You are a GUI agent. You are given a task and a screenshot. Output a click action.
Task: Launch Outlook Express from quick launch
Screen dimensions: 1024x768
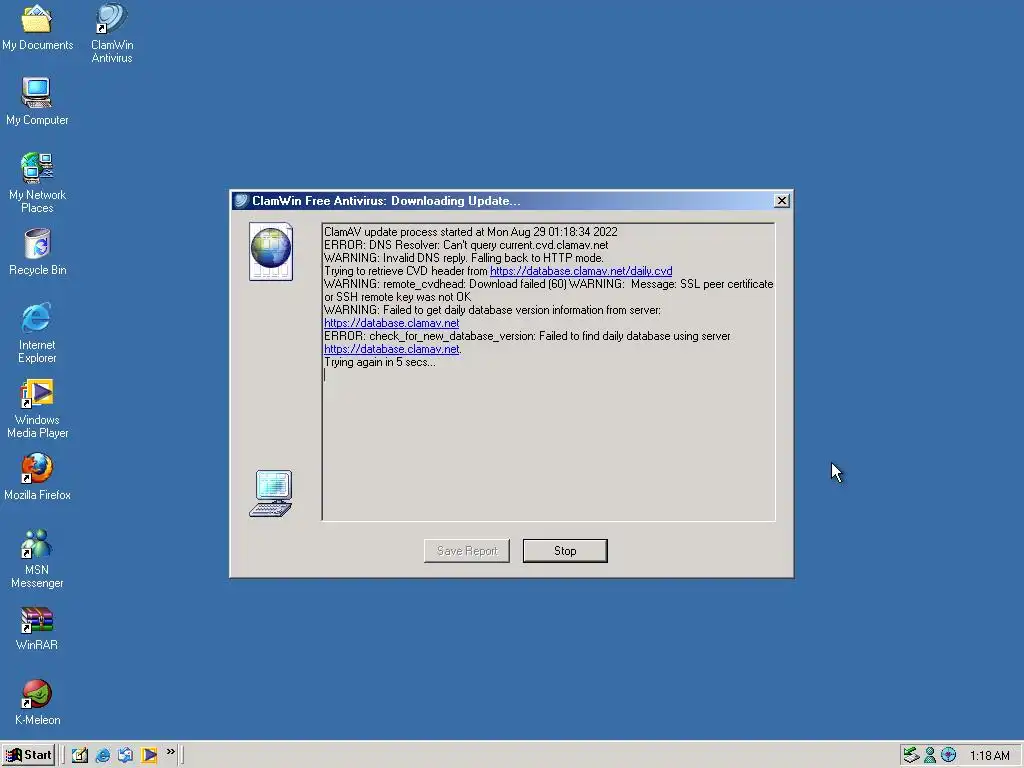pyautogui.click(x=125, y=755)
